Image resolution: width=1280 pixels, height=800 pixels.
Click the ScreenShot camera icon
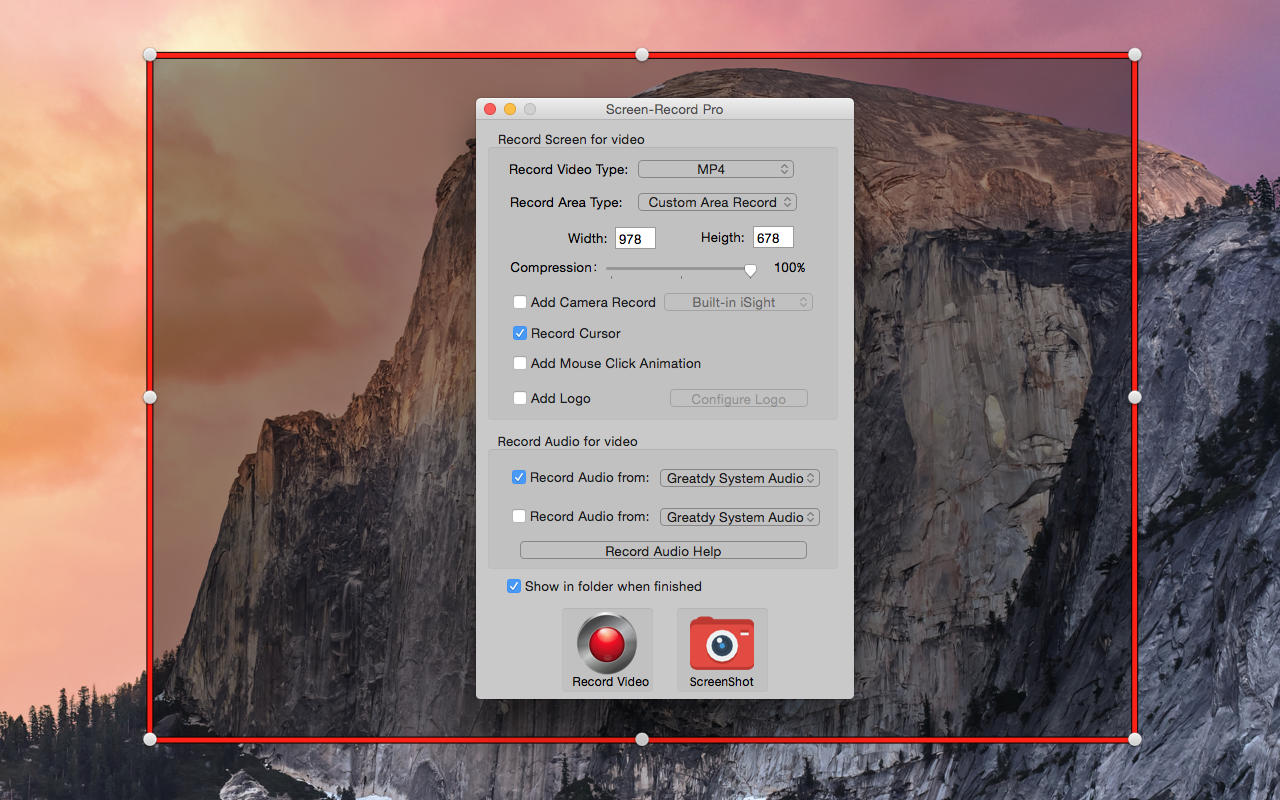click(722, 643)
